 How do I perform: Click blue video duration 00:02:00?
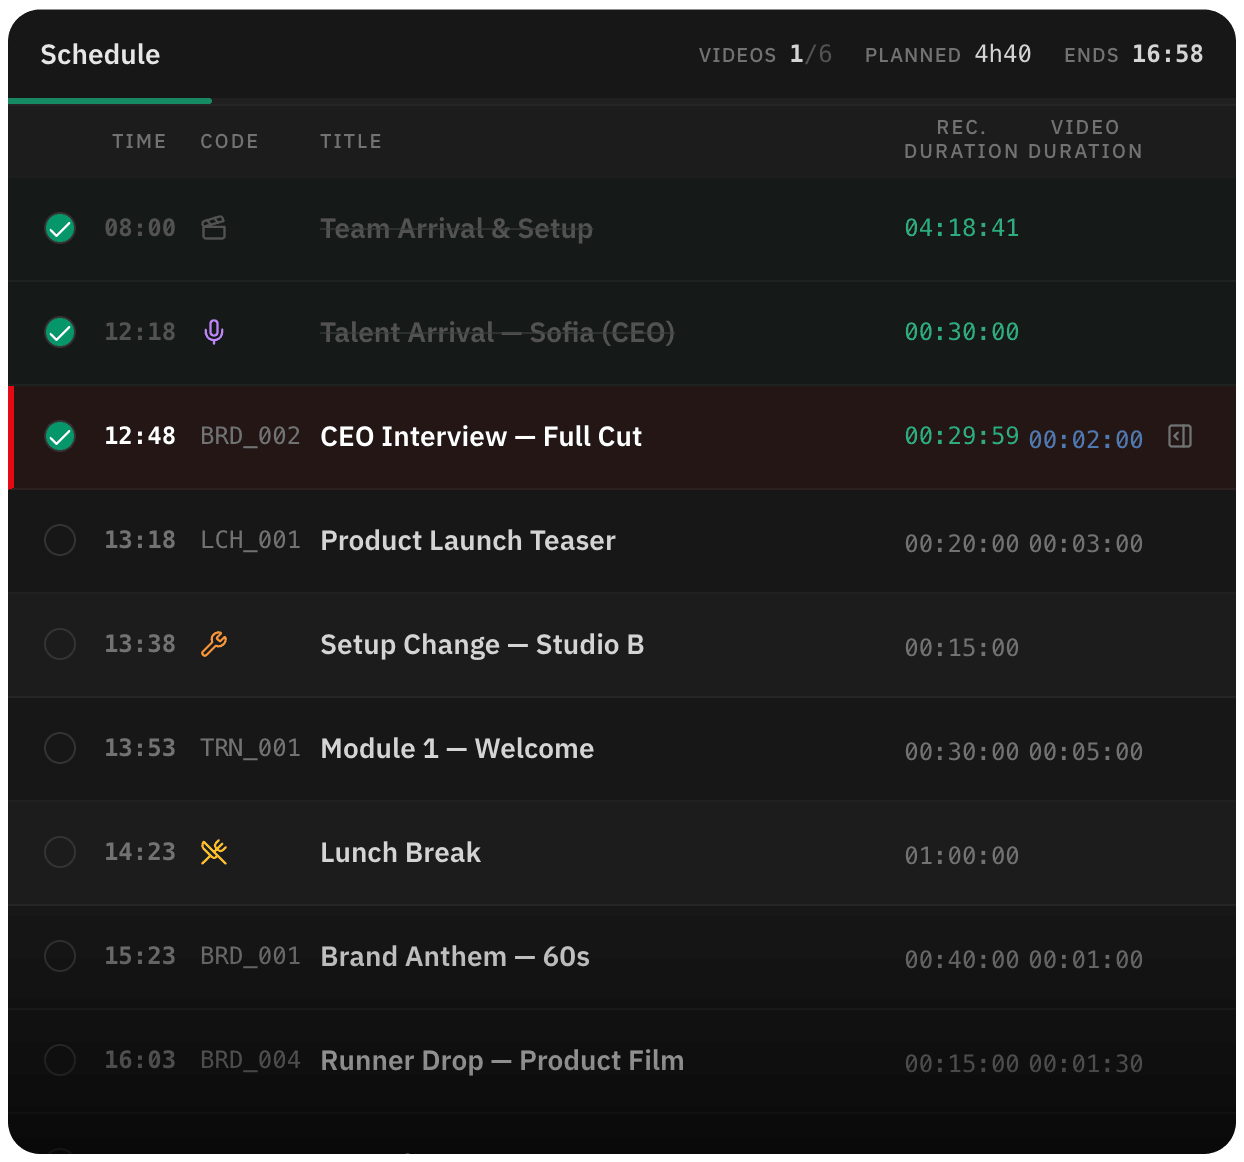(x=1086, y=440)
